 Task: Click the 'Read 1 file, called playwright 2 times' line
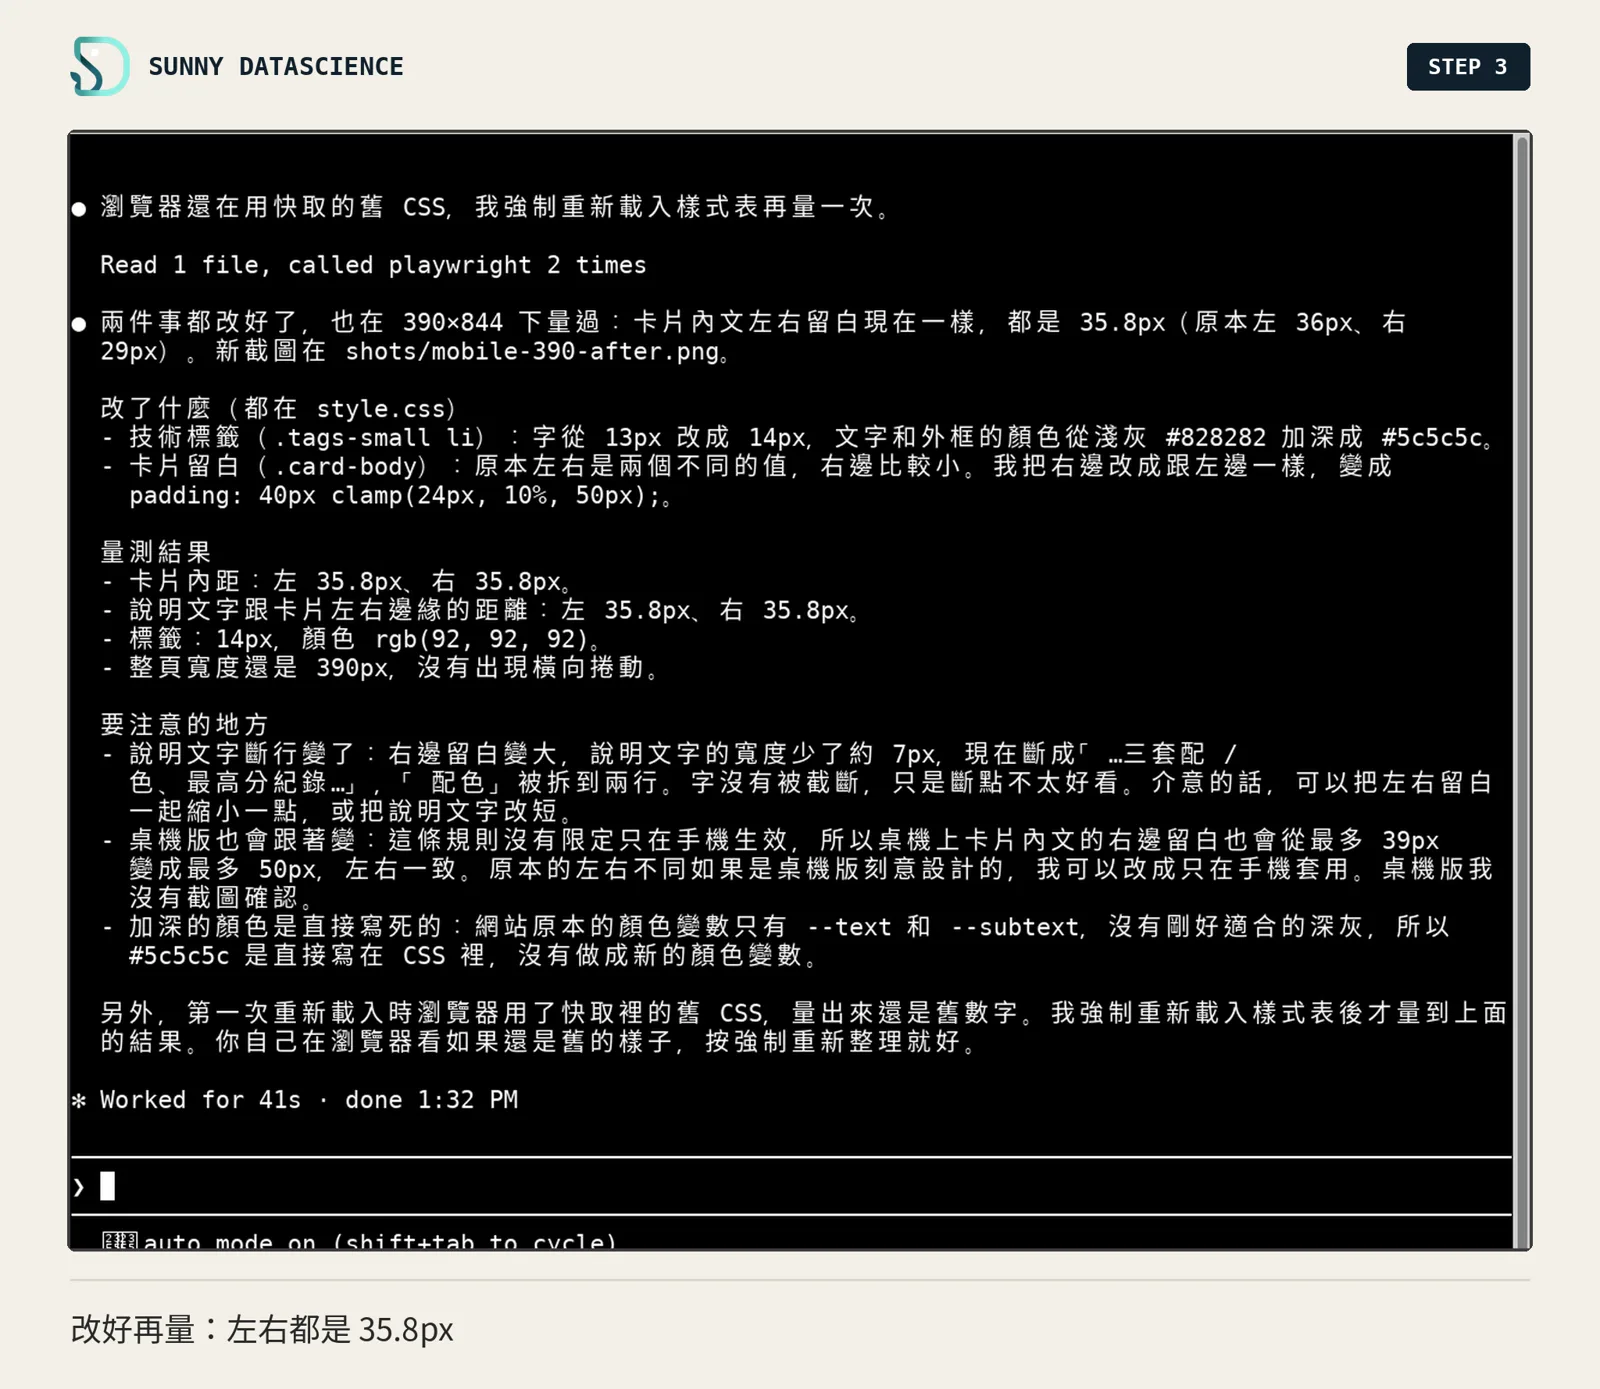click(x=373, y=265)
